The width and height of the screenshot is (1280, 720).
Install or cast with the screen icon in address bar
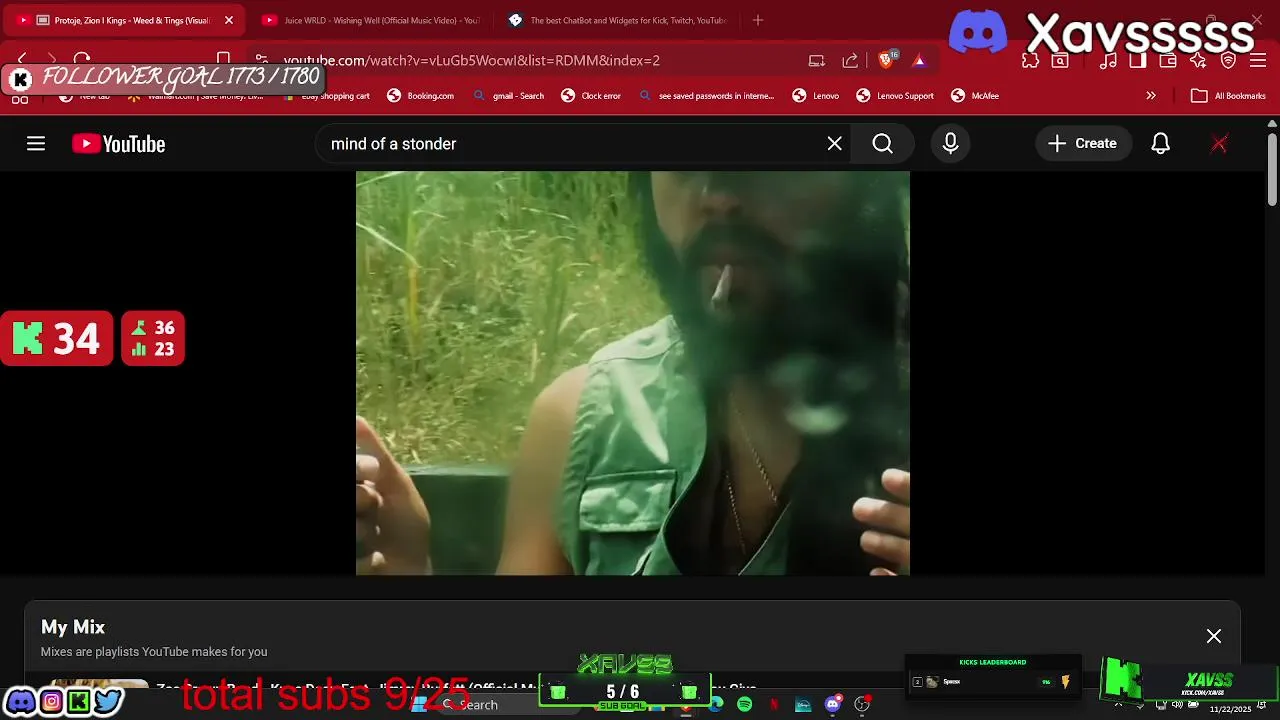817,60
